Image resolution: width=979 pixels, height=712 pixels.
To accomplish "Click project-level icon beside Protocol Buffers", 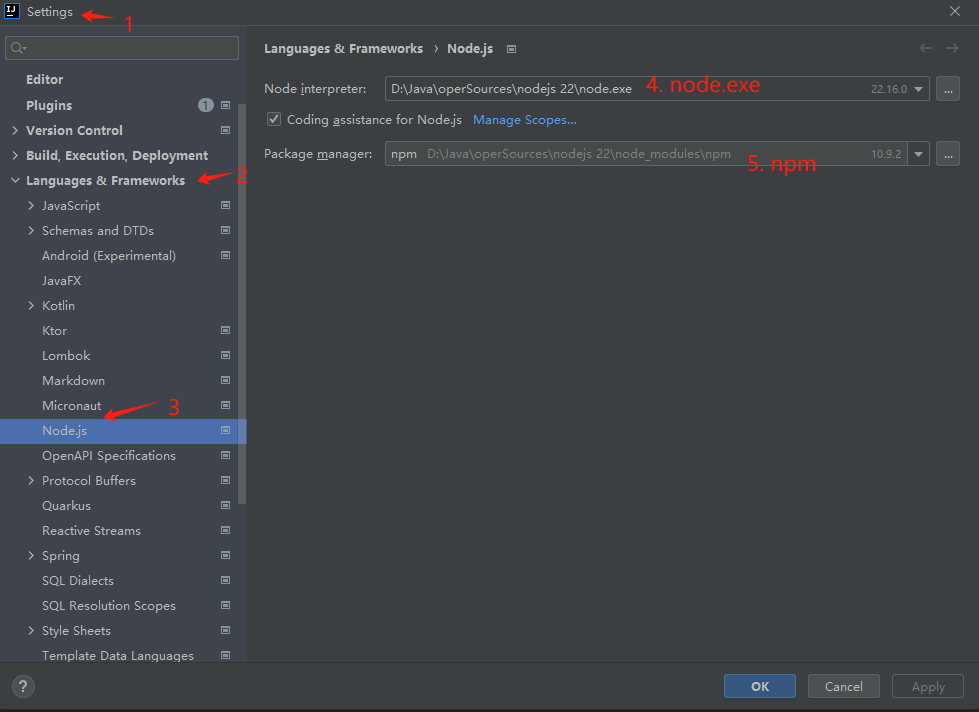I will 225,480.
